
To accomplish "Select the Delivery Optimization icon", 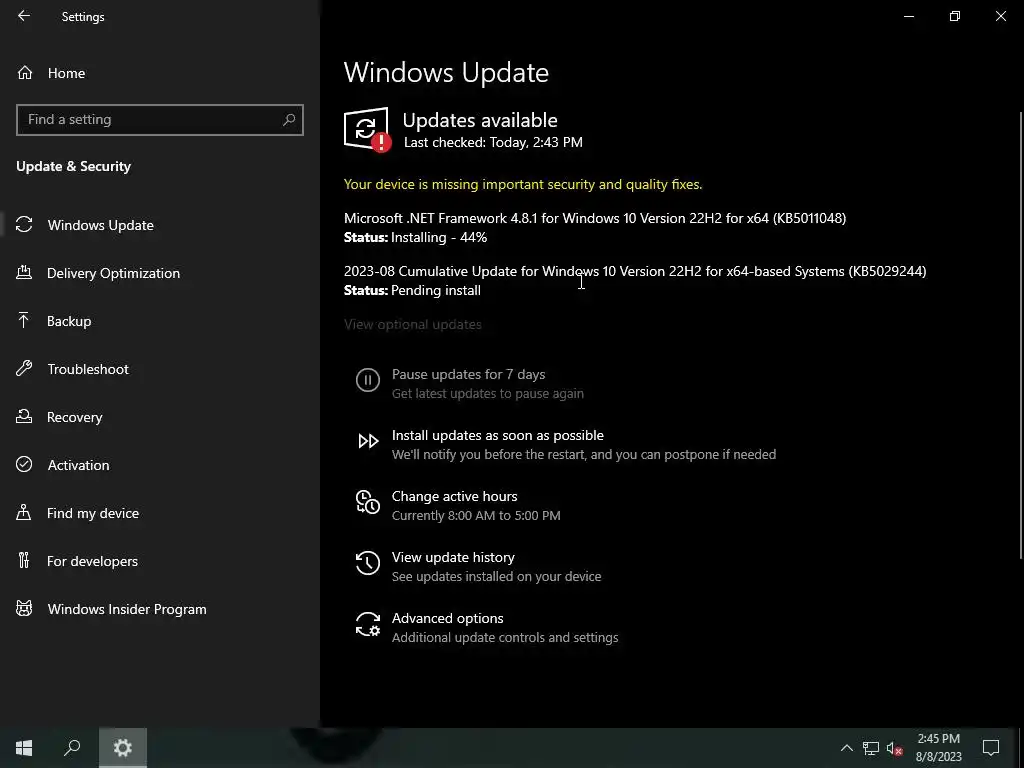I will [24, 272].
